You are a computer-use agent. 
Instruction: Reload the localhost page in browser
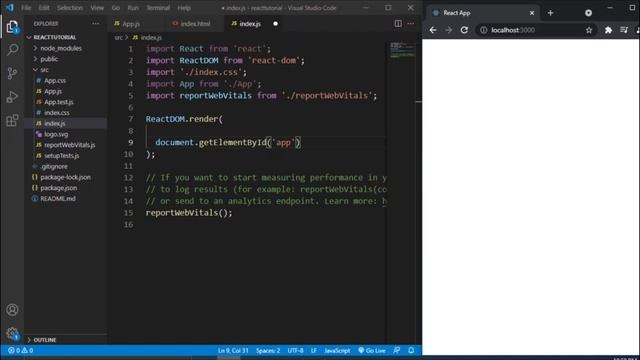(x=464, y=30)
